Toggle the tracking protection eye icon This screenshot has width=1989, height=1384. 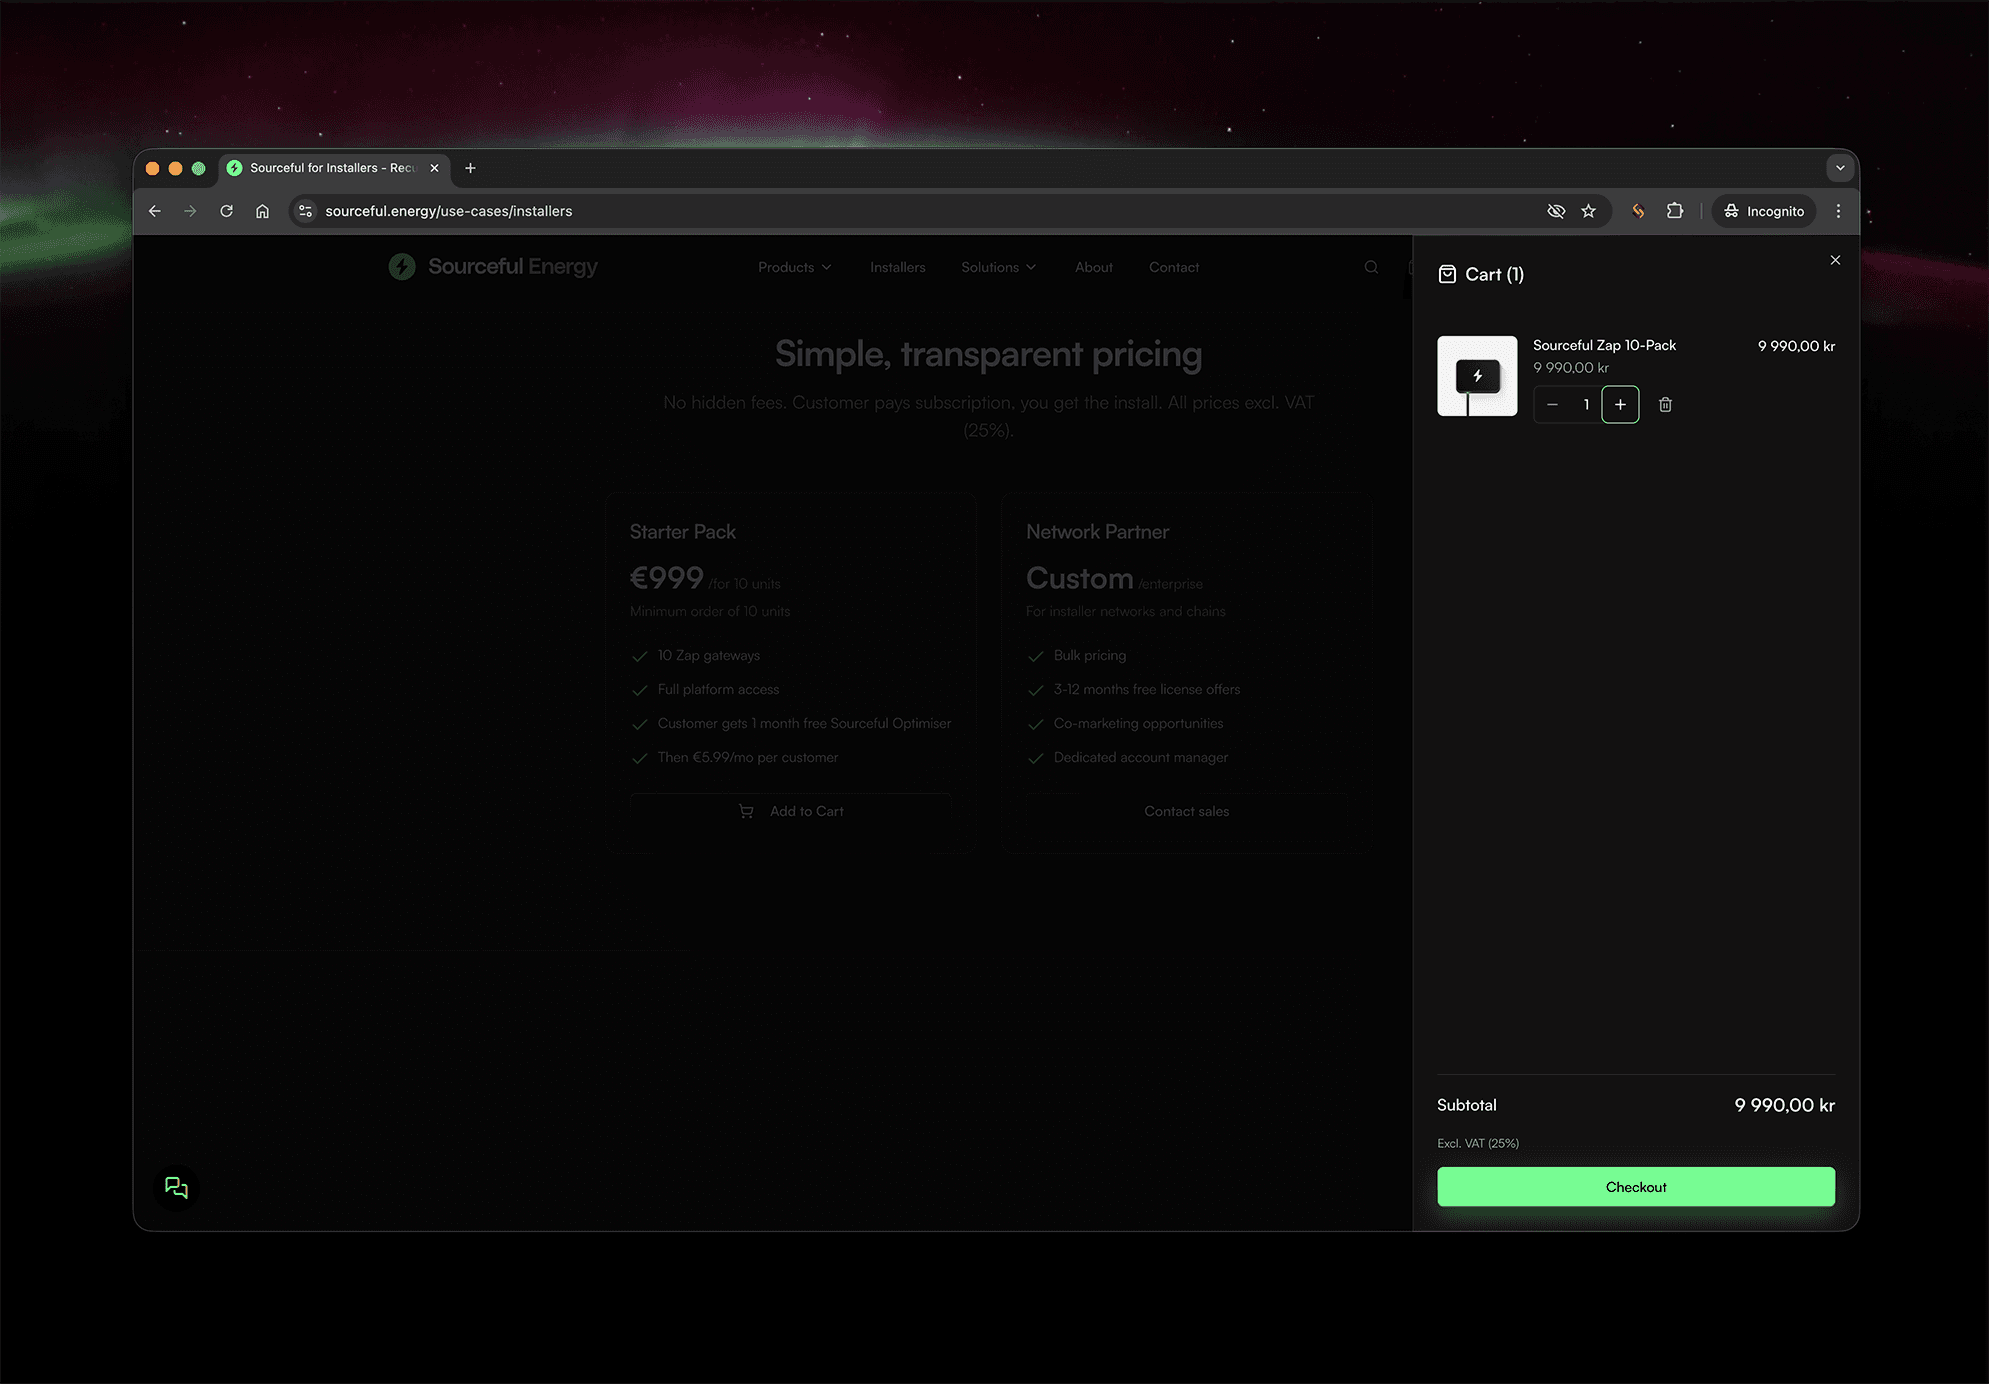click(x=1556, y=211)
